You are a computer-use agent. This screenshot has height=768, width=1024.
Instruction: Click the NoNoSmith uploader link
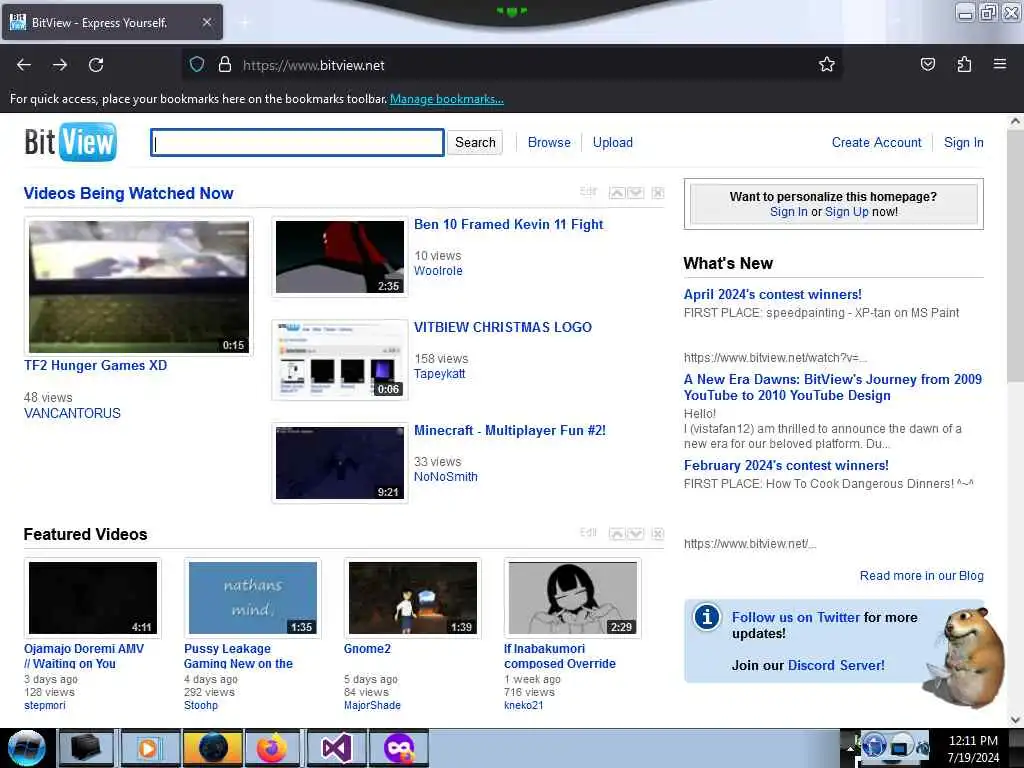pyautogui.click(x=446, y=477)
